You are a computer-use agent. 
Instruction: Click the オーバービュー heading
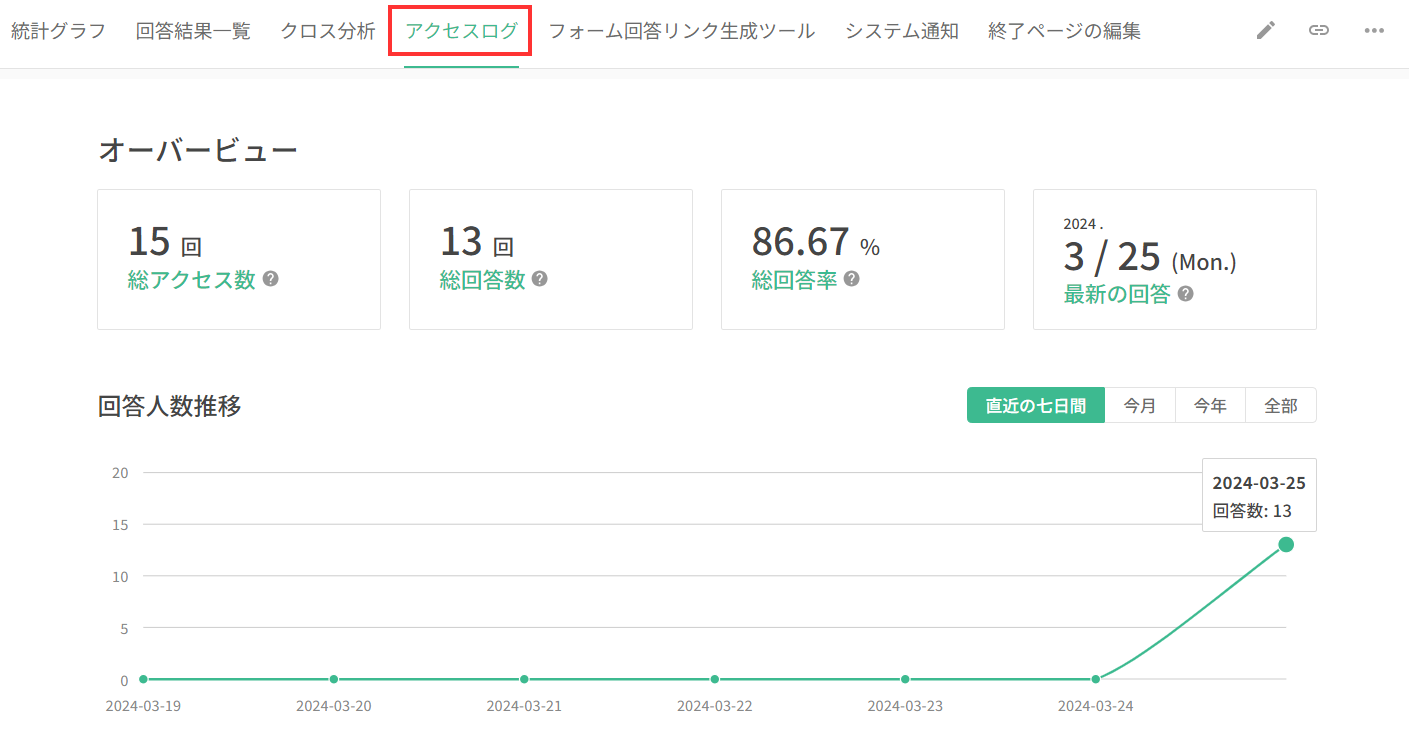pos(198,151)
